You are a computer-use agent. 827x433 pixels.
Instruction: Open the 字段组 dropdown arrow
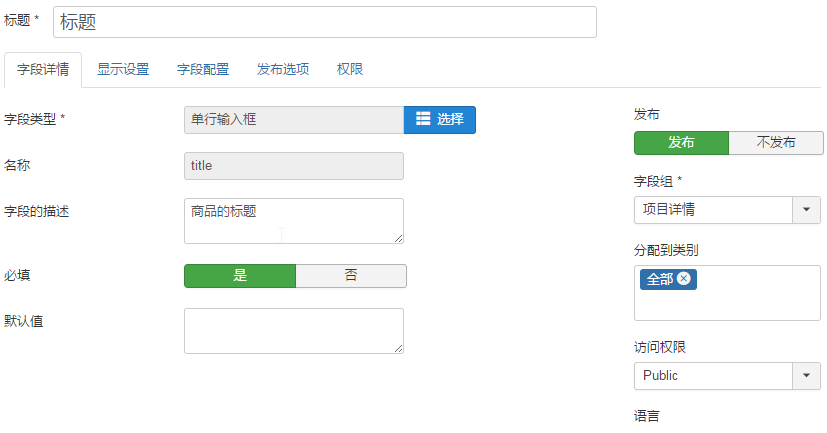(x=806, y=210)
